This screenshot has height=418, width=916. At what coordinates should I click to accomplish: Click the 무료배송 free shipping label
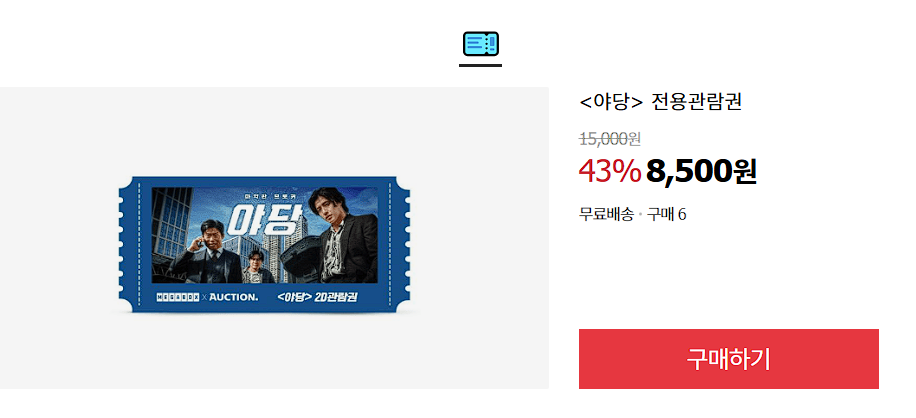coord(606,214)
